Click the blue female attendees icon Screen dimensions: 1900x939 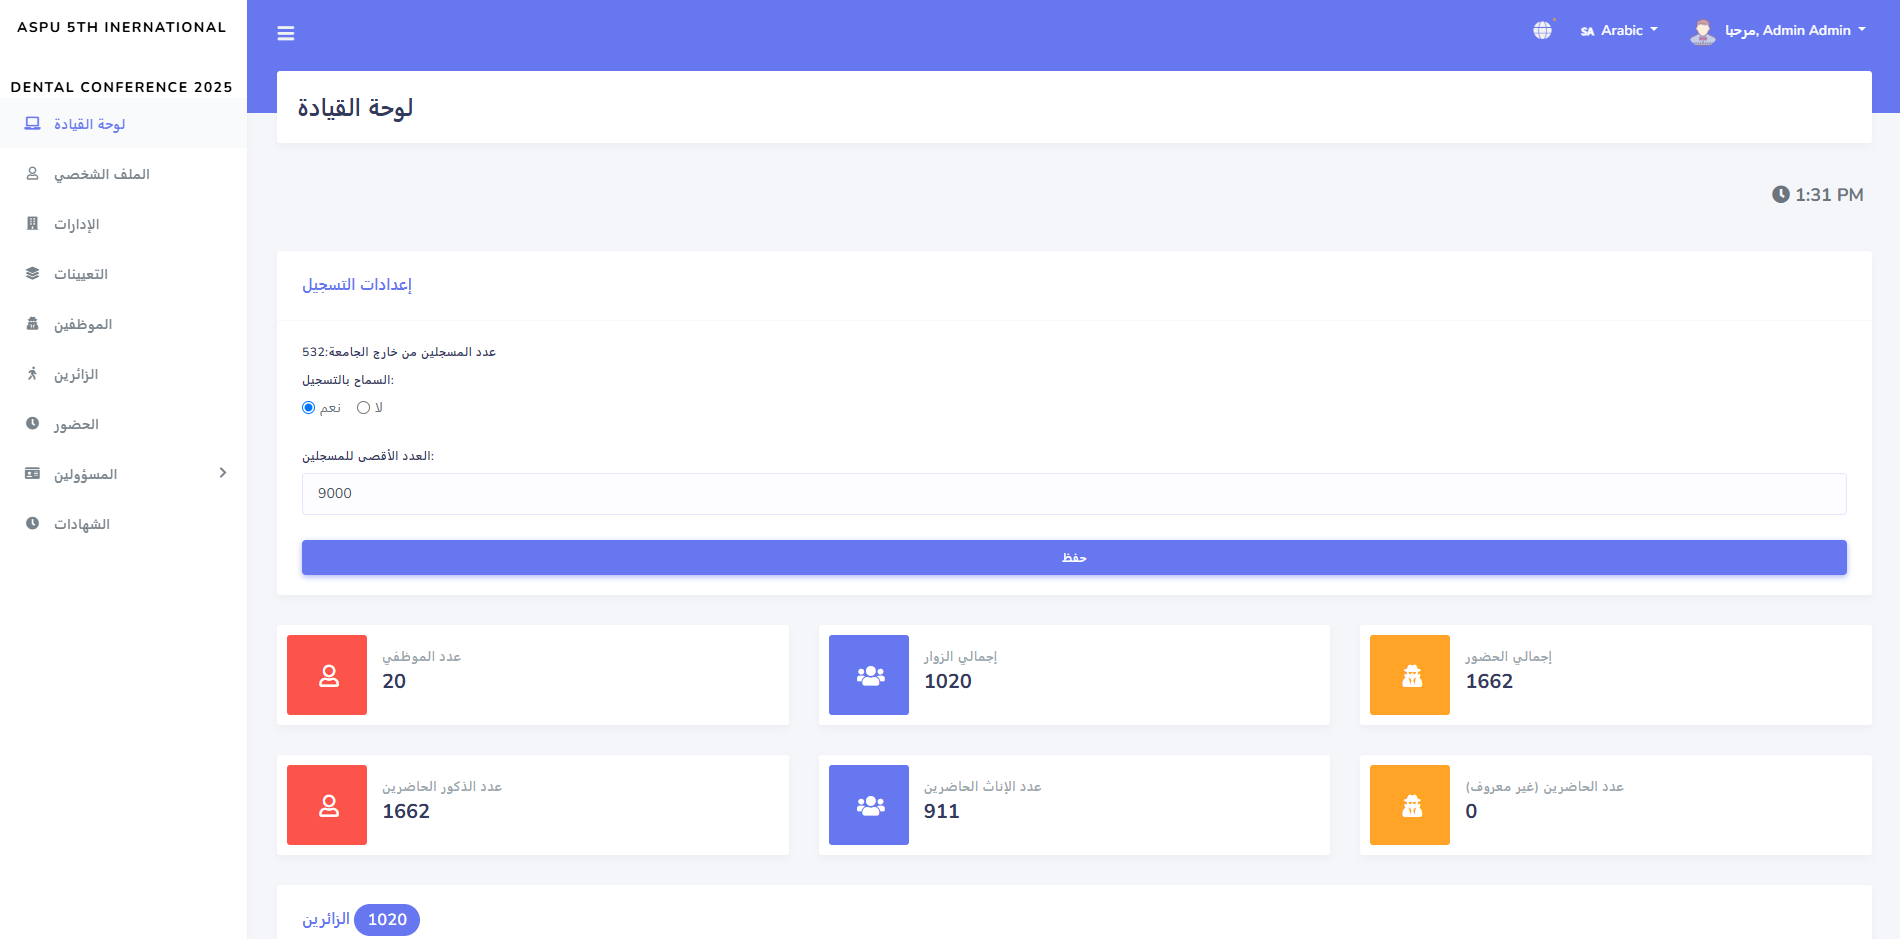click(x=869, y=805)
